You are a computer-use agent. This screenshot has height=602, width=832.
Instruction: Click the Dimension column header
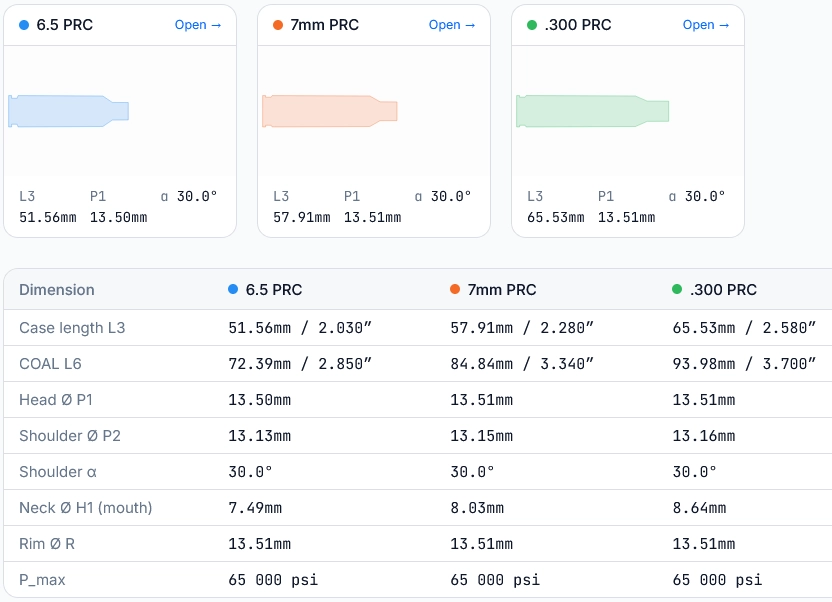tap(57, 290)
